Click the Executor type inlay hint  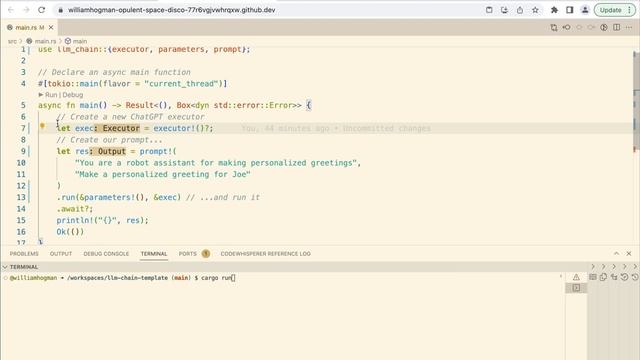(118, 128)
